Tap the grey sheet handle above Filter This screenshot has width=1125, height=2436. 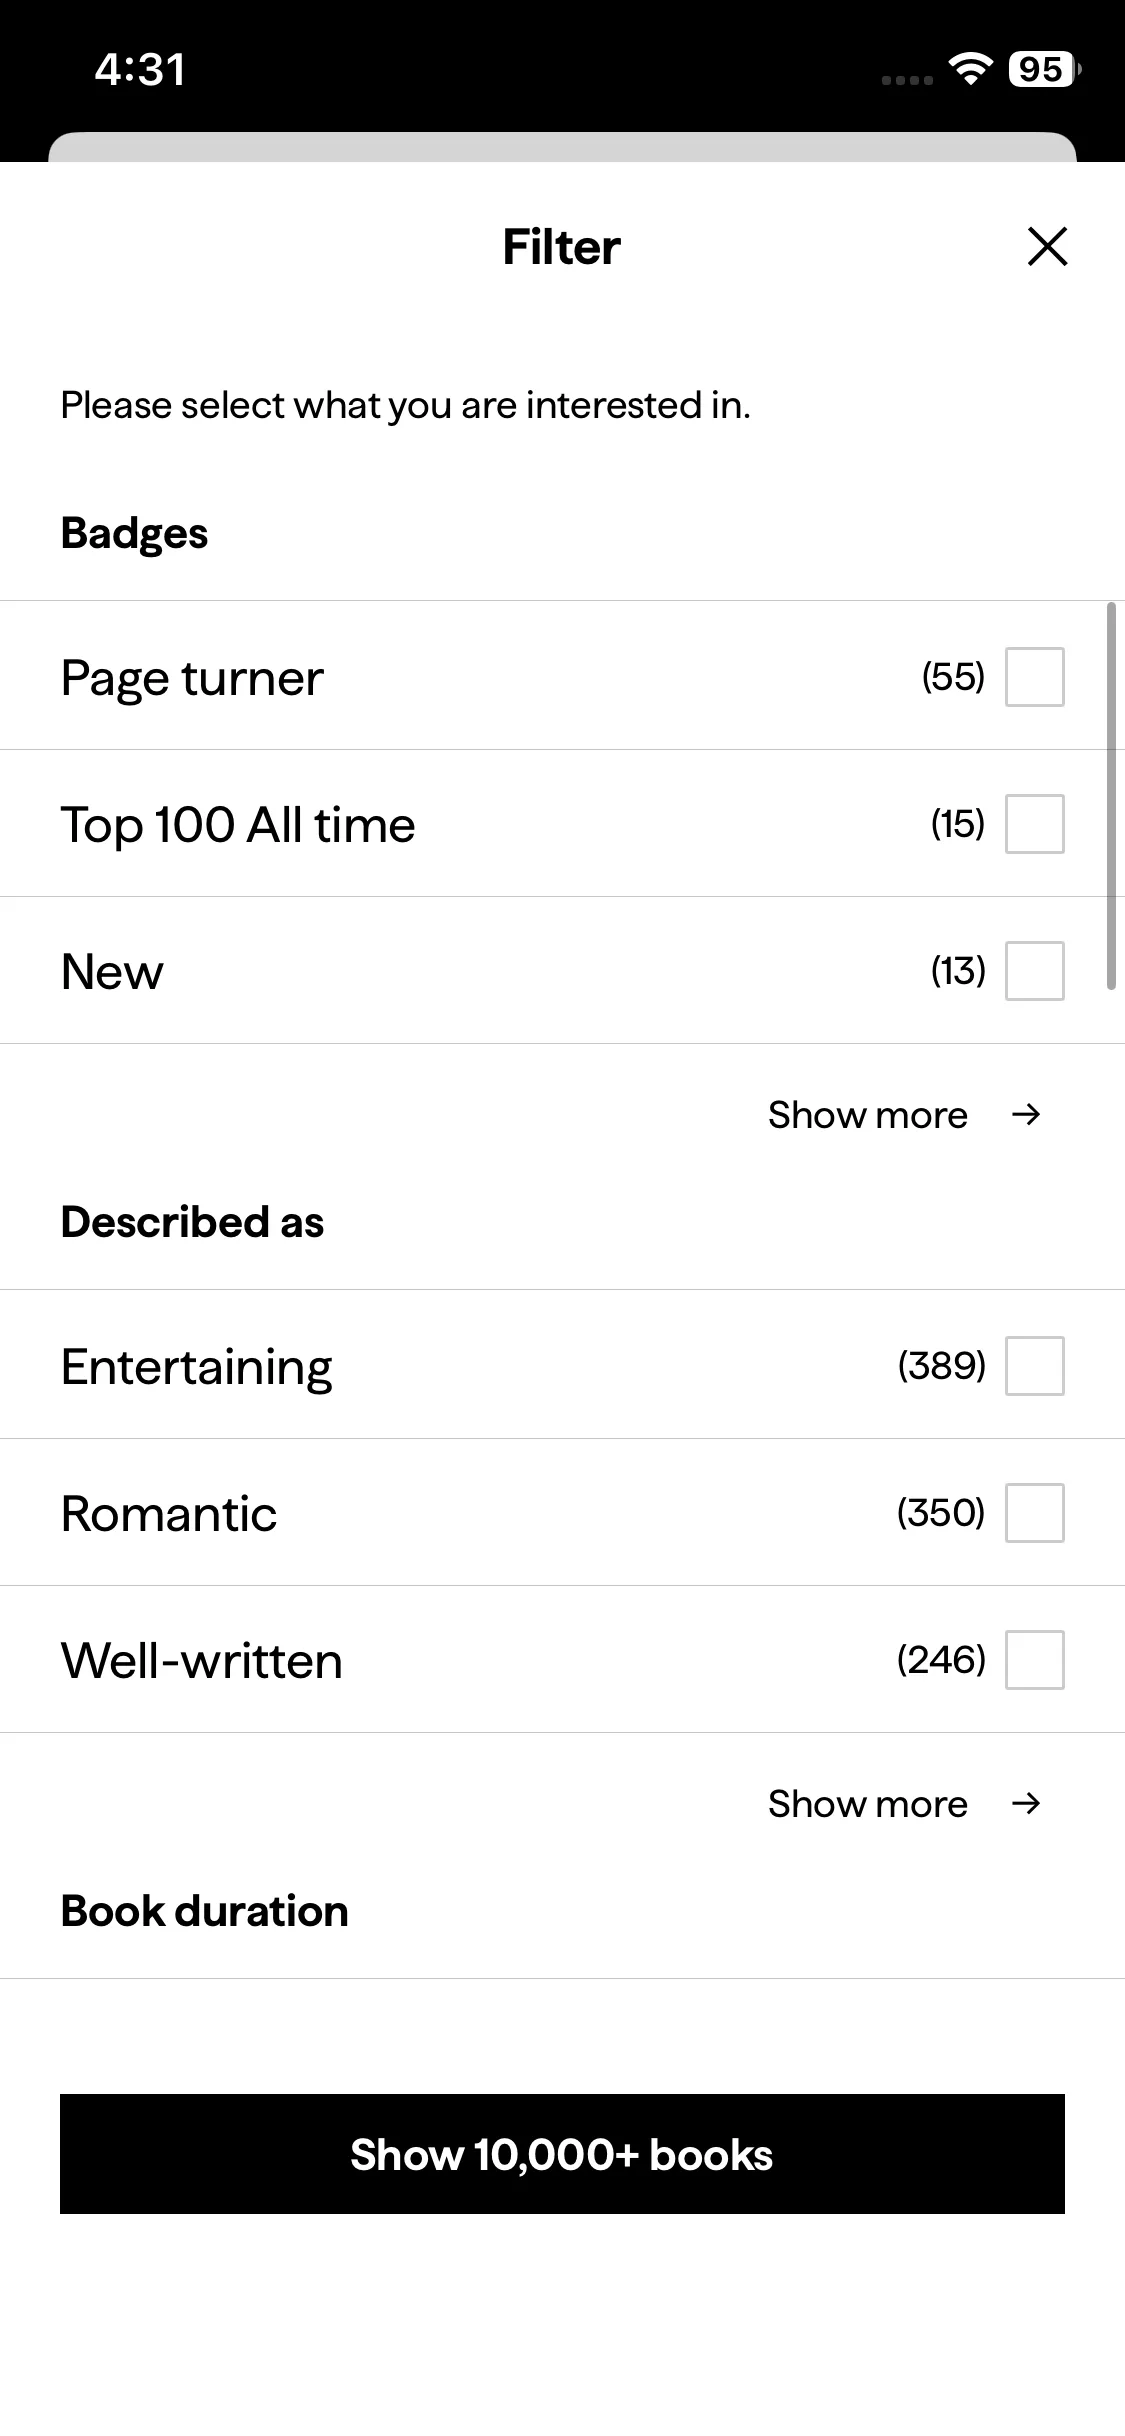(x=562, y=147)
